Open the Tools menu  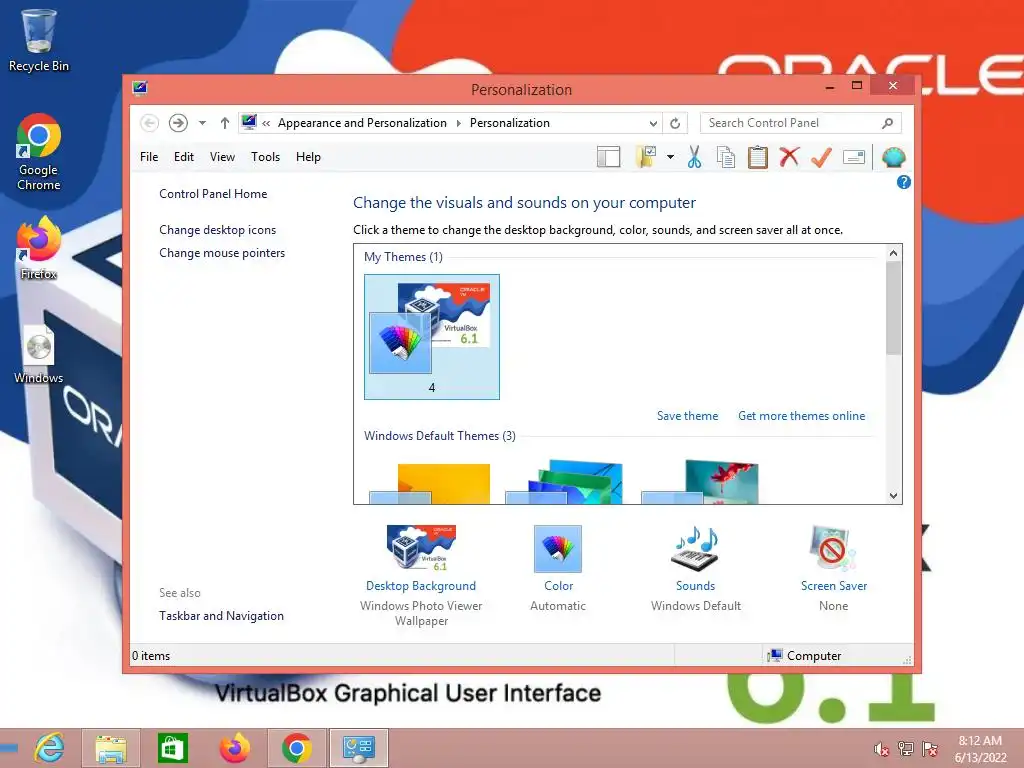click(265, 157)
